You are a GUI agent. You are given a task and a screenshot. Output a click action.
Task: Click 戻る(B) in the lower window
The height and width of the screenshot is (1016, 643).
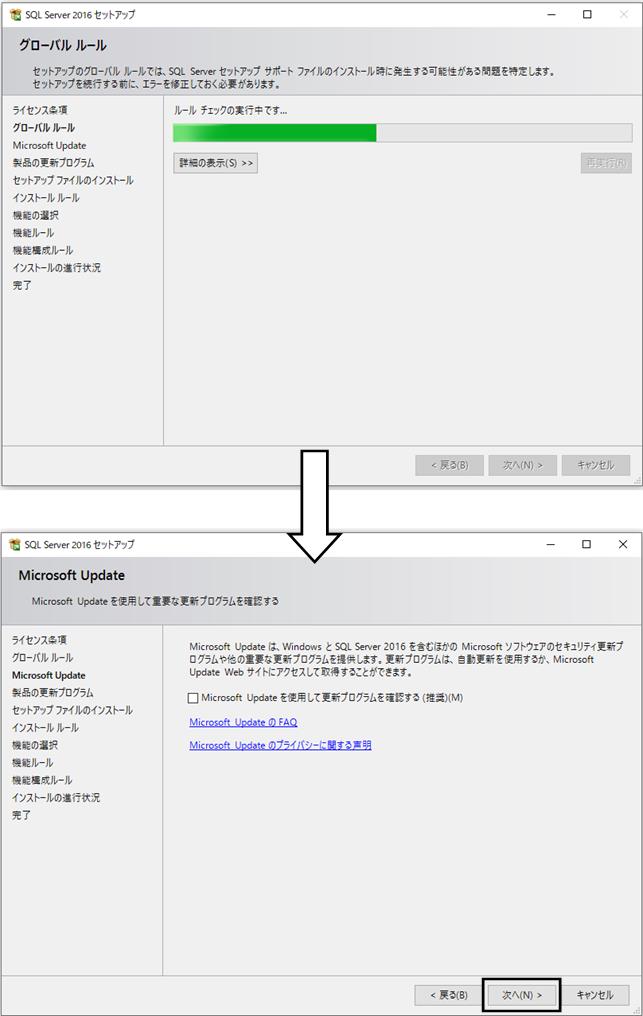click(x=449, y=995)
